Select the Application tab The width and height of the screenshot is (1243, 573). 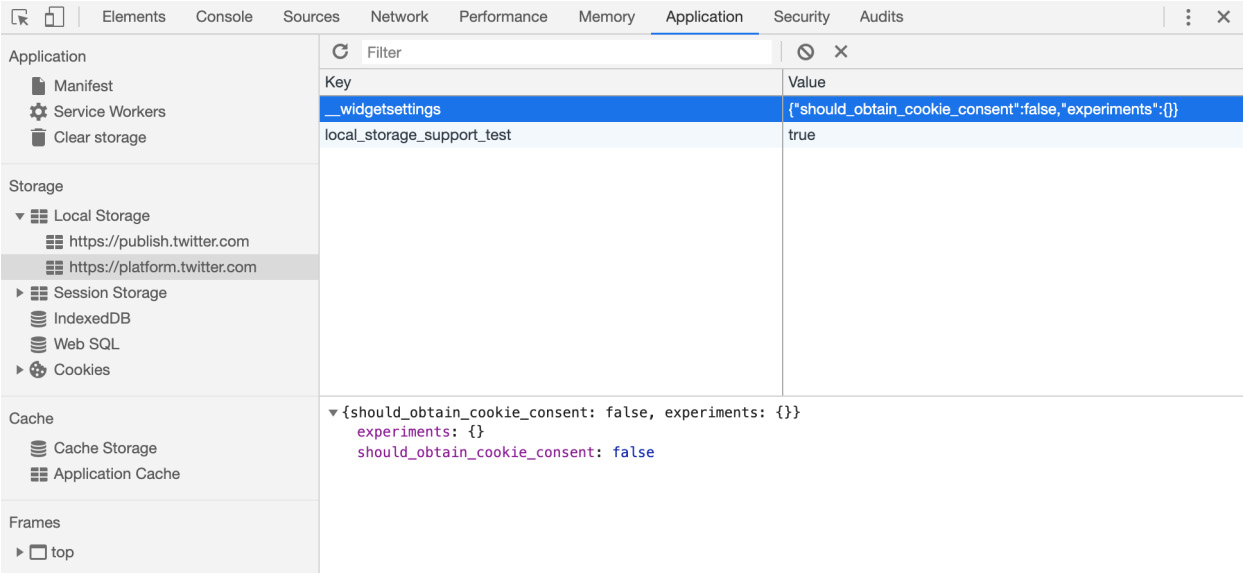point(704,17)
